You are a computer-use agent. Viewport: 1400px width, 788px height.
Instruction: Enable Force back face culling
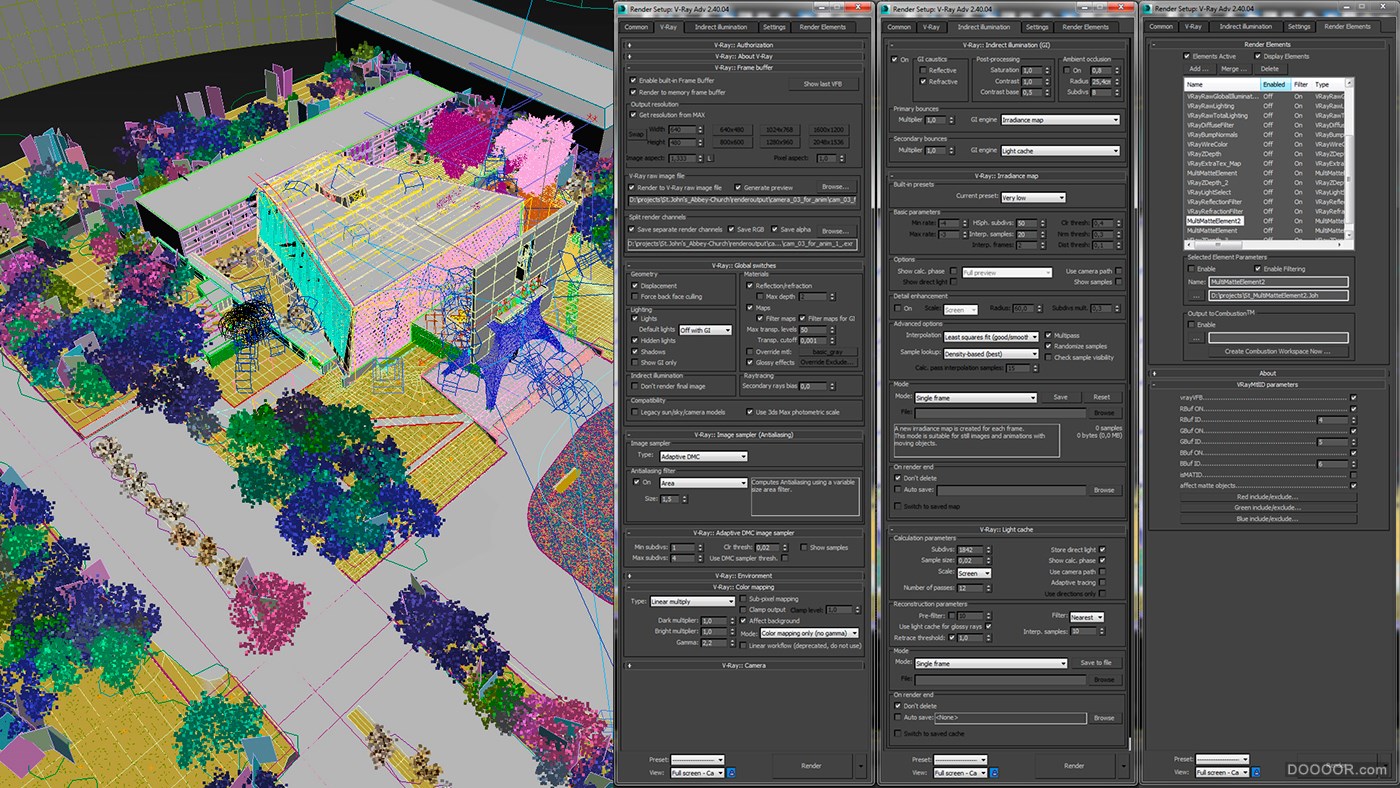(x=635, y=297)
